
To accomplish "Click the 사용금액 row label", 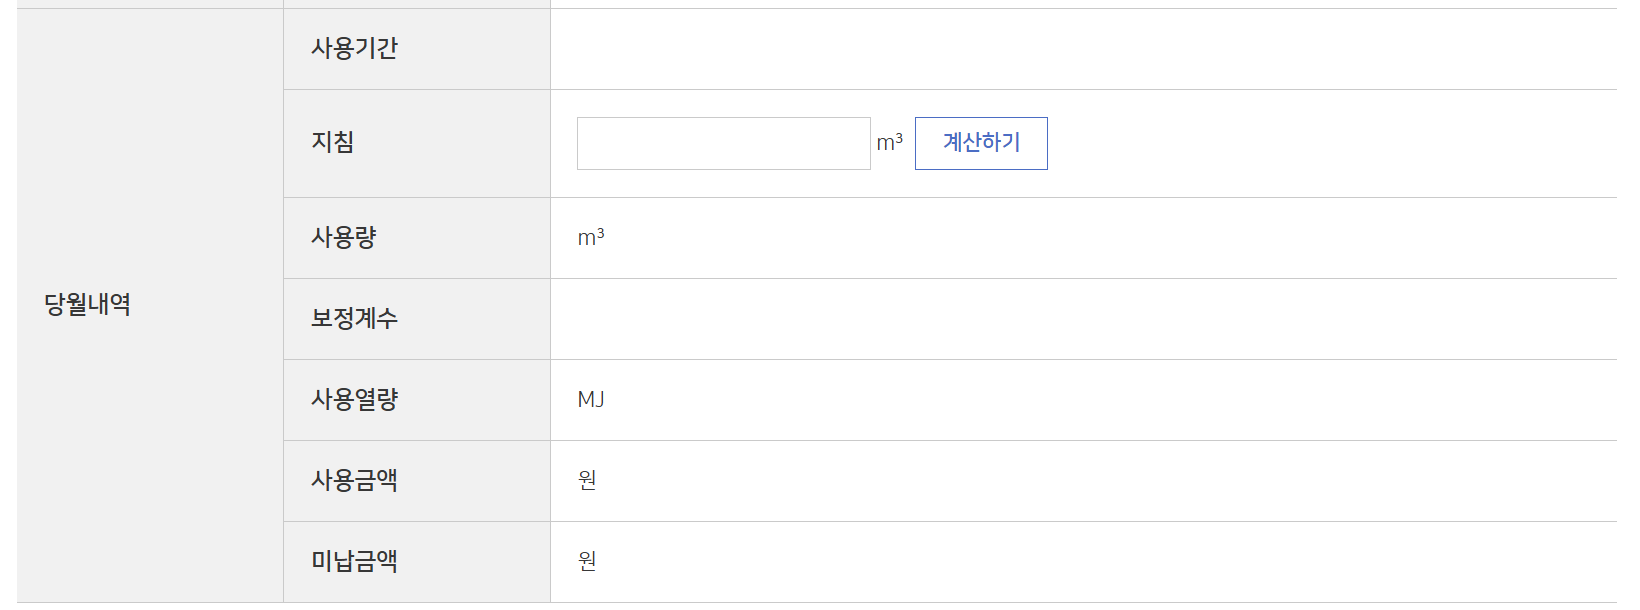I will point(354,480).
